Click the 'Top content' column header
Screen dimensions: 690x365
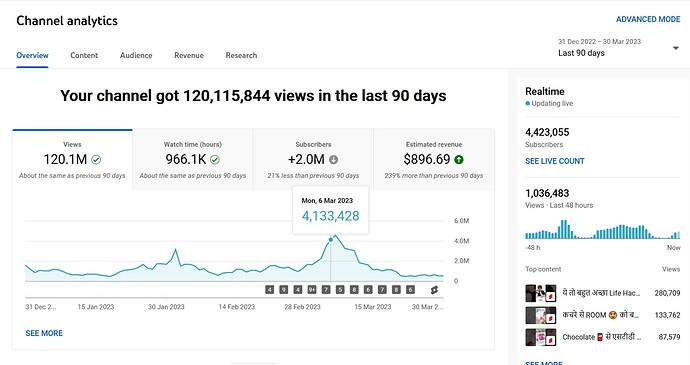coord(543,269)
